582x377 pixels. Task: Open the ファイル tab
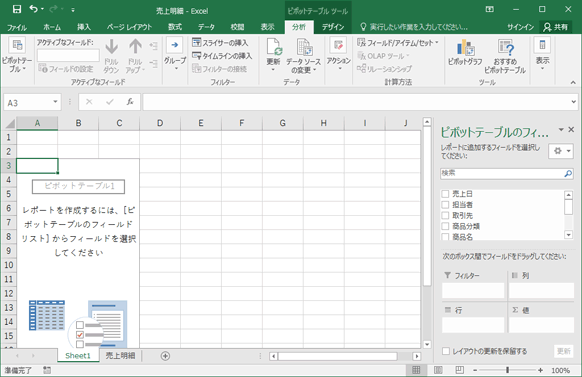click(17, 27)
